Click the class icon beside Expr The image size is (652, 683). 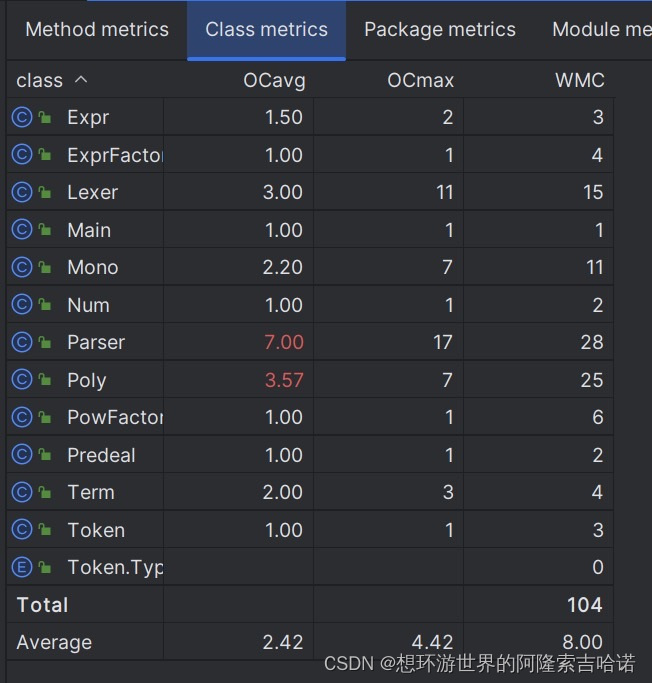(x=22, y=117)
